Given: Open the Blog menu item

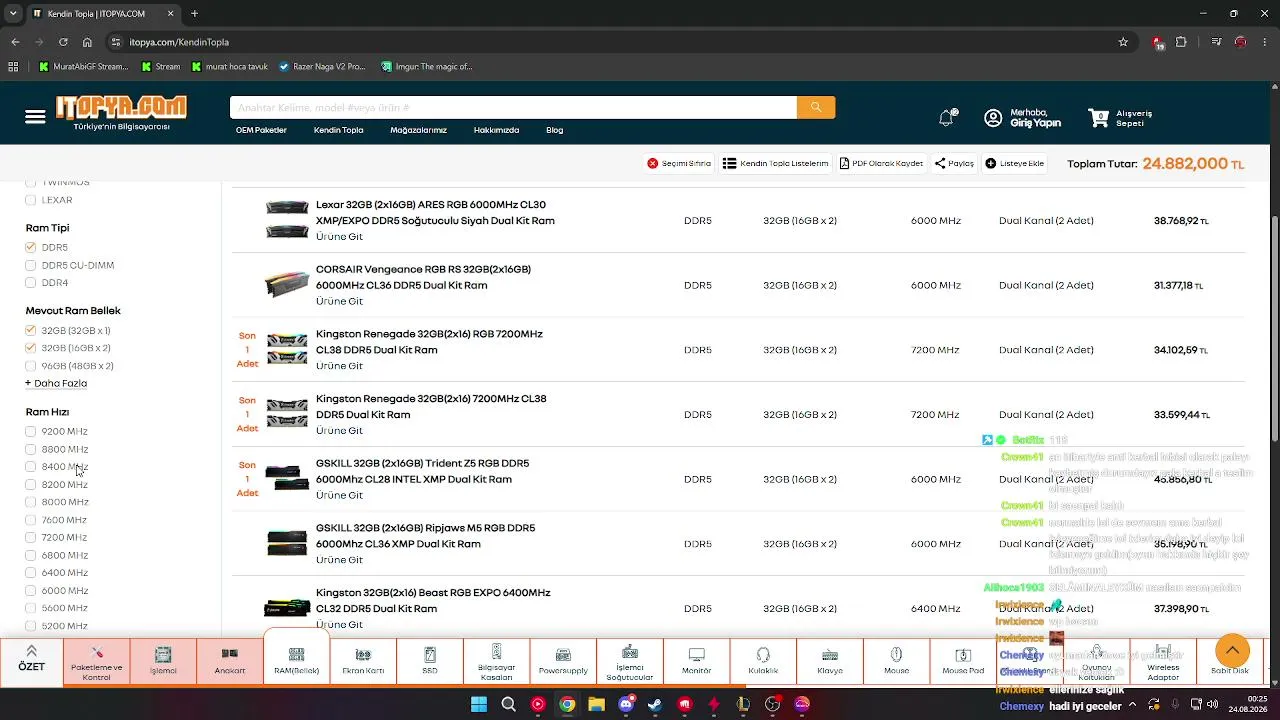Looking at the screenshot, I should click(554, 130).
